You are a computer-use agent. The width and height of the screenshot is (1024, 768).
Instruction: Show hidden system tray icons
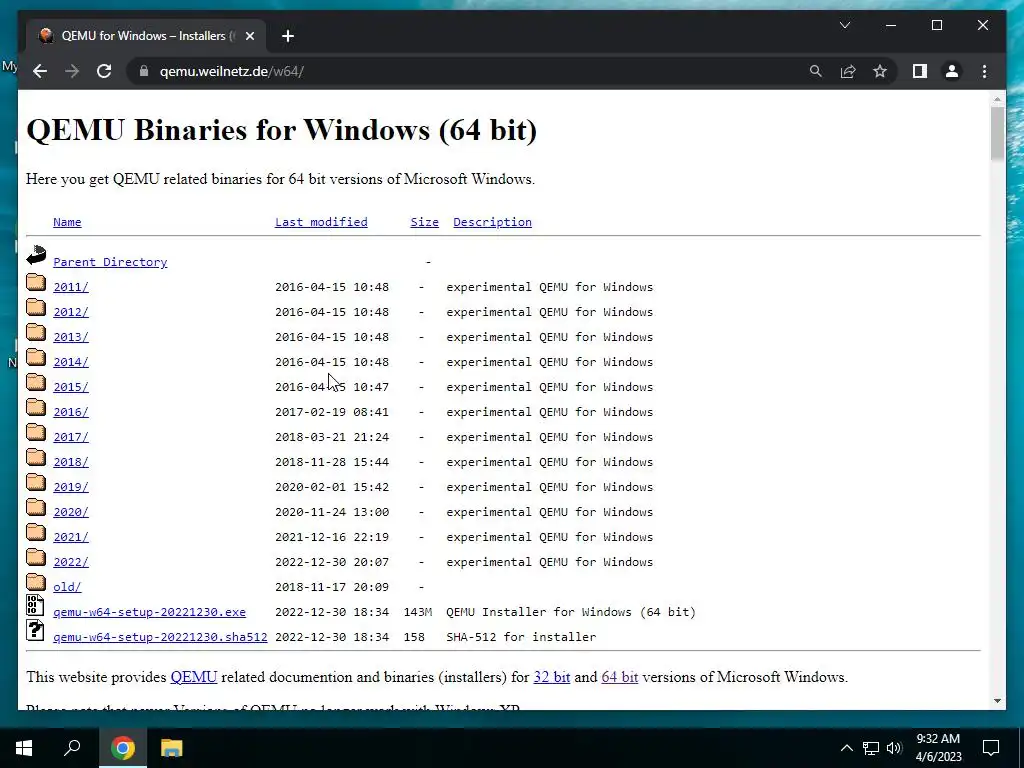[846, 748]
